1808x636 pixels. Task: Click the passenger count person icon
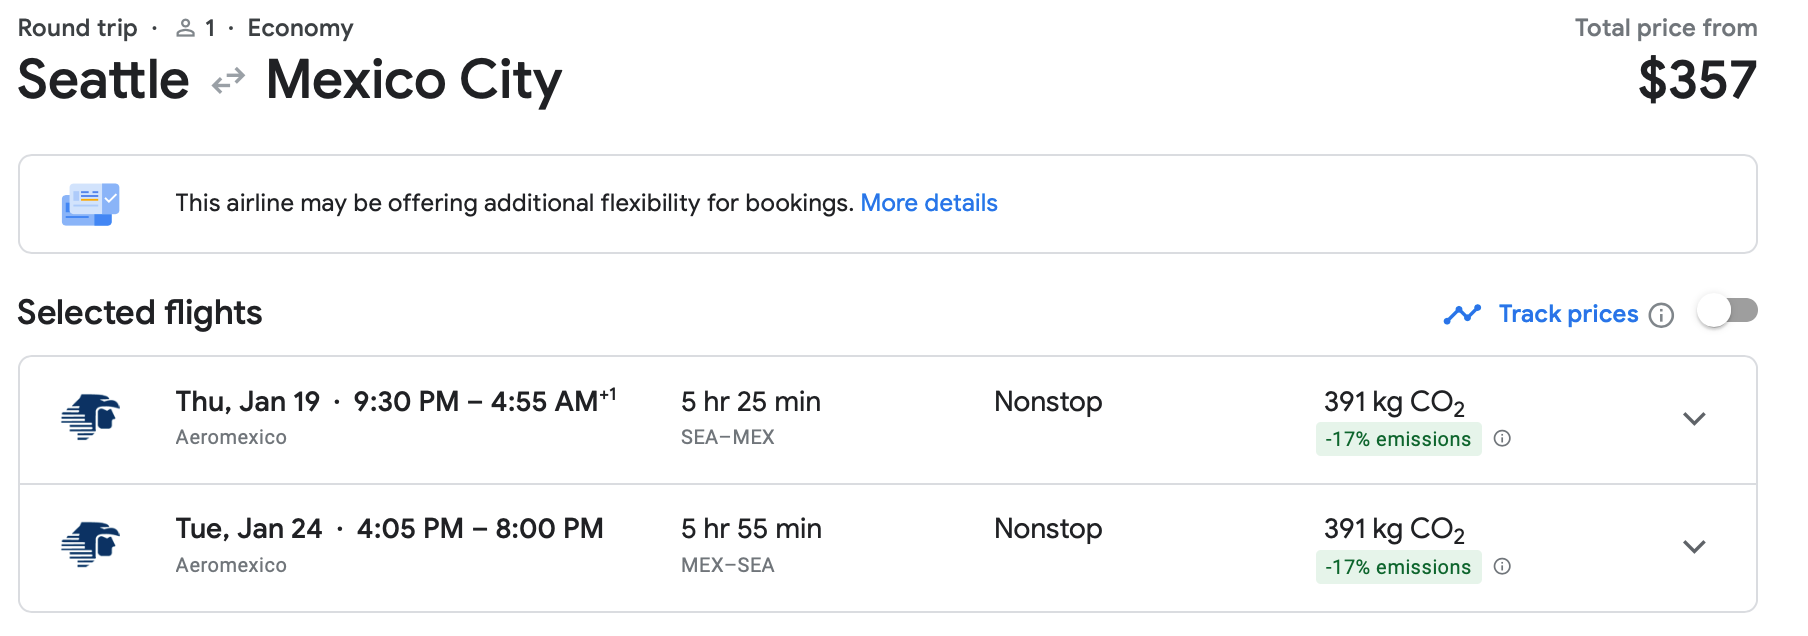(185, 29)
